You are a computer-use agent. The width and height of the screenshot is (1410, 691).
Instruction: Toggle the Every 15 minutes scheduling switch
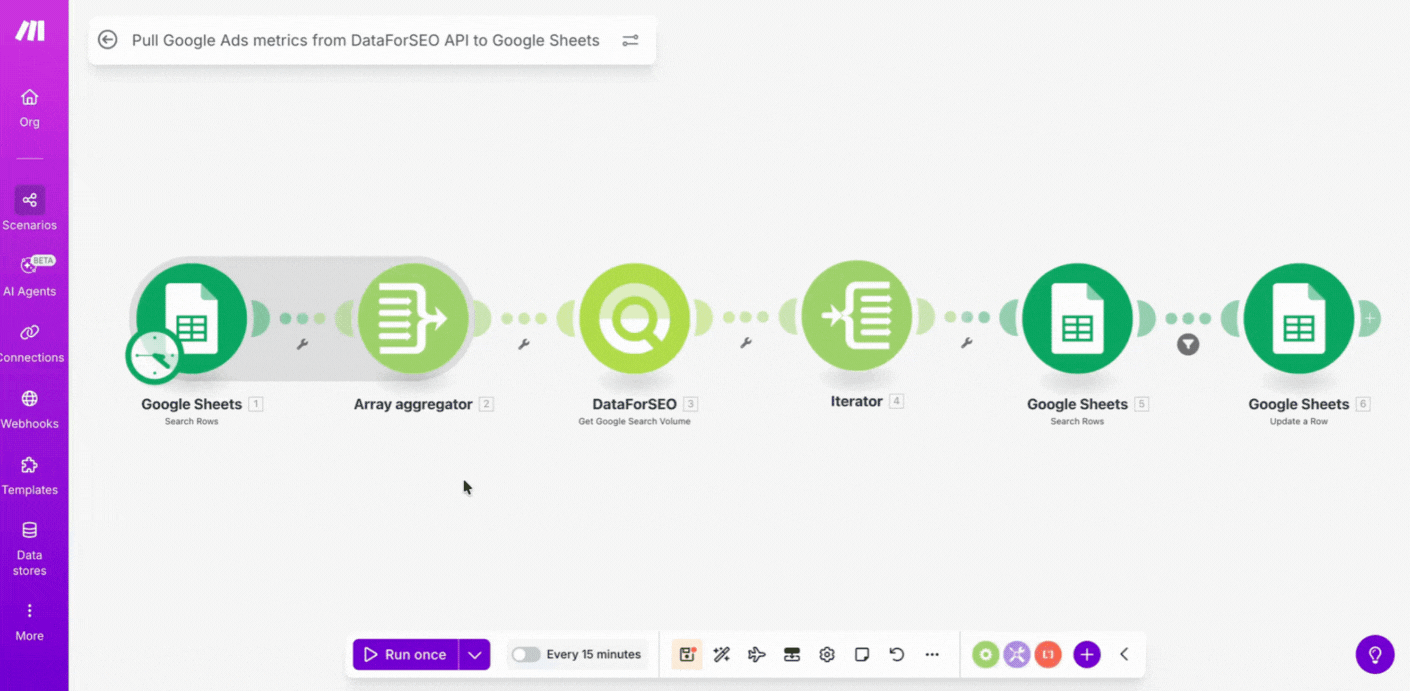(526, 655)
